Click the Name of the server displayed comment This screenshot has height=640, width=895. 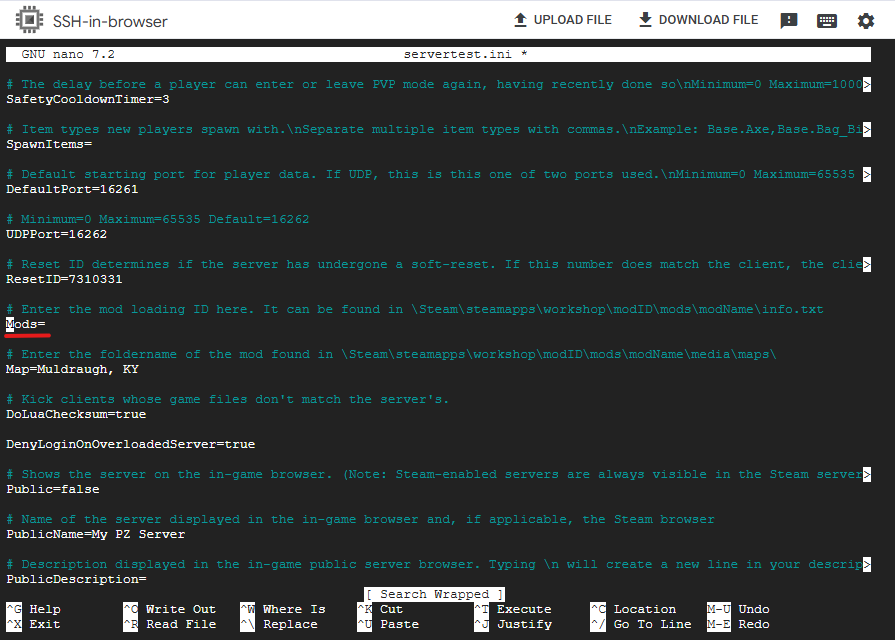[360, 520]
